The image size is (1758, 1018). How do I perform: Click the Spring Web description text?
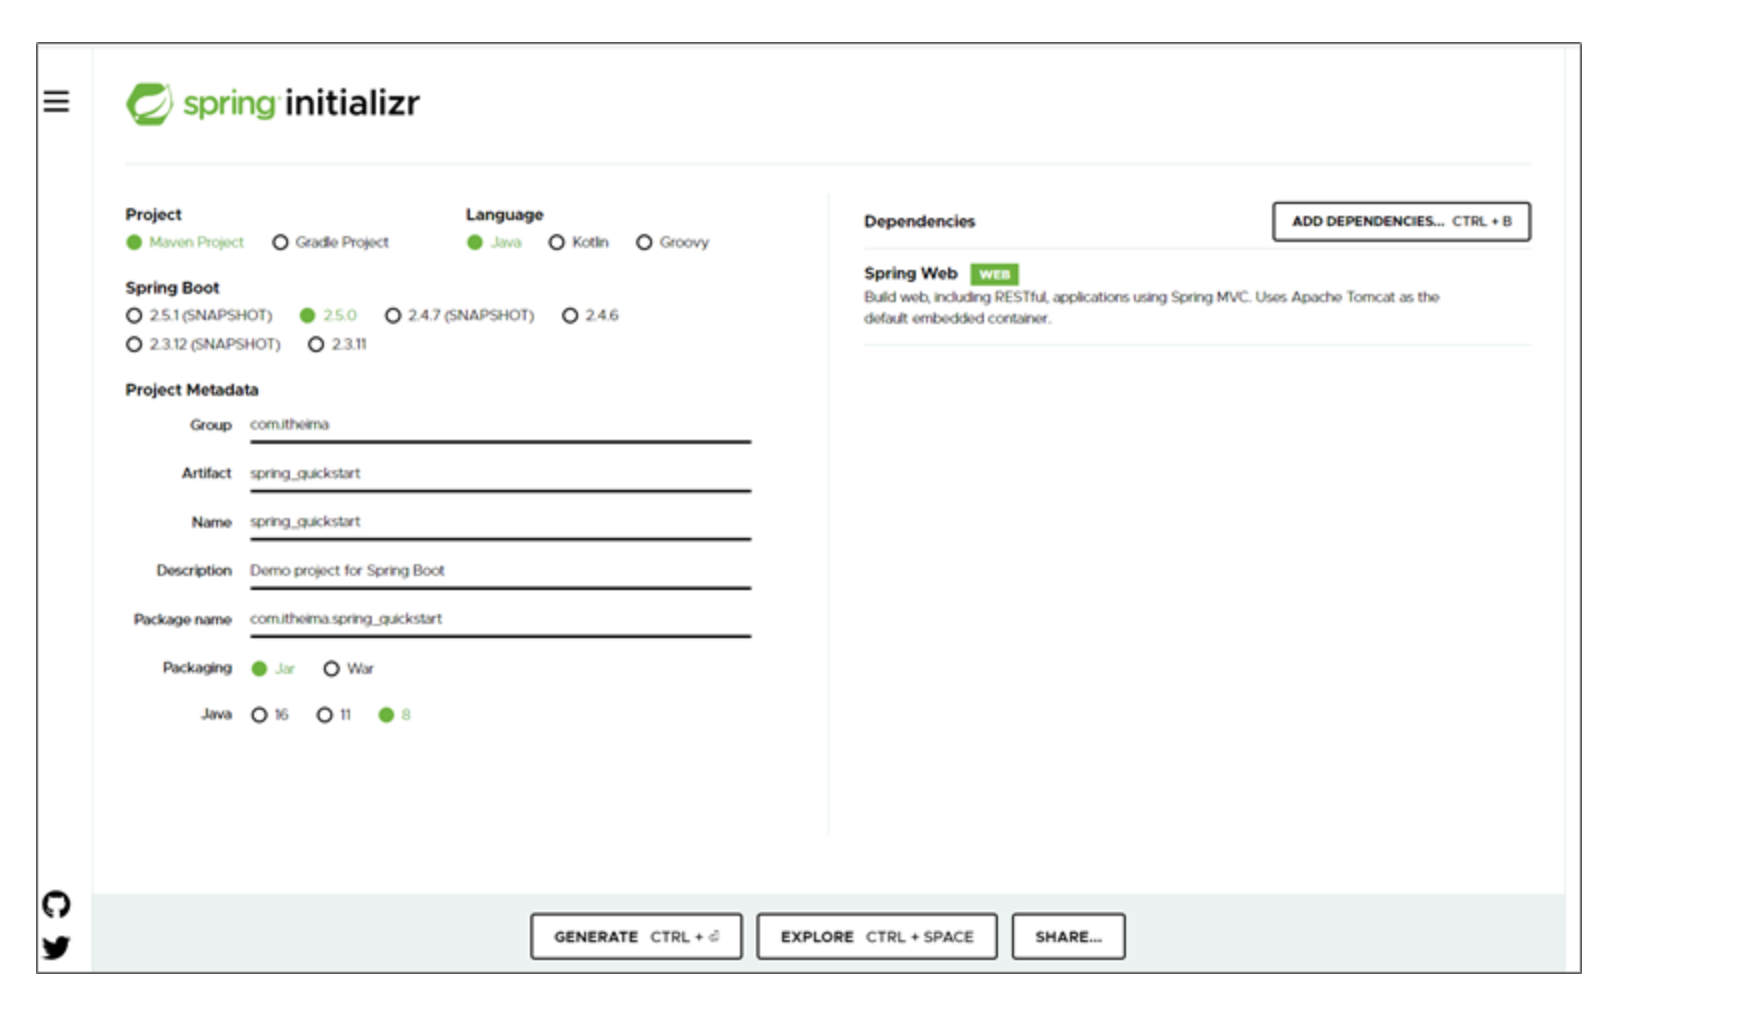(x=1151, y=307)
